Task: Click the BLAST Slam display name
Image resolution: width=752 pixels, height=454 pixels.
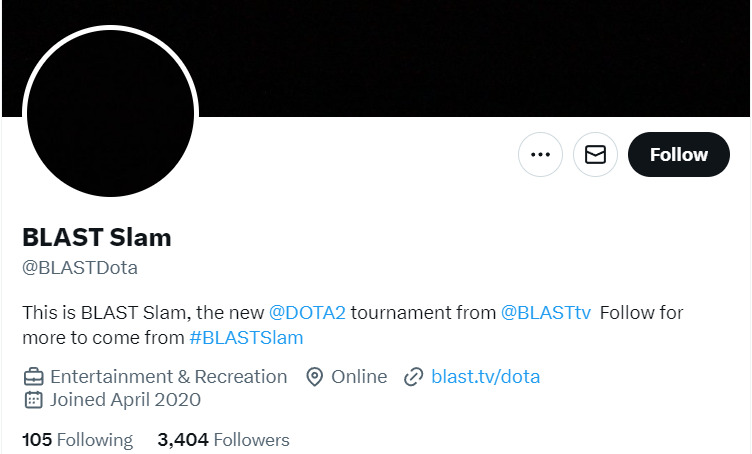Action: pyautogui.click(x=97, y=237)
